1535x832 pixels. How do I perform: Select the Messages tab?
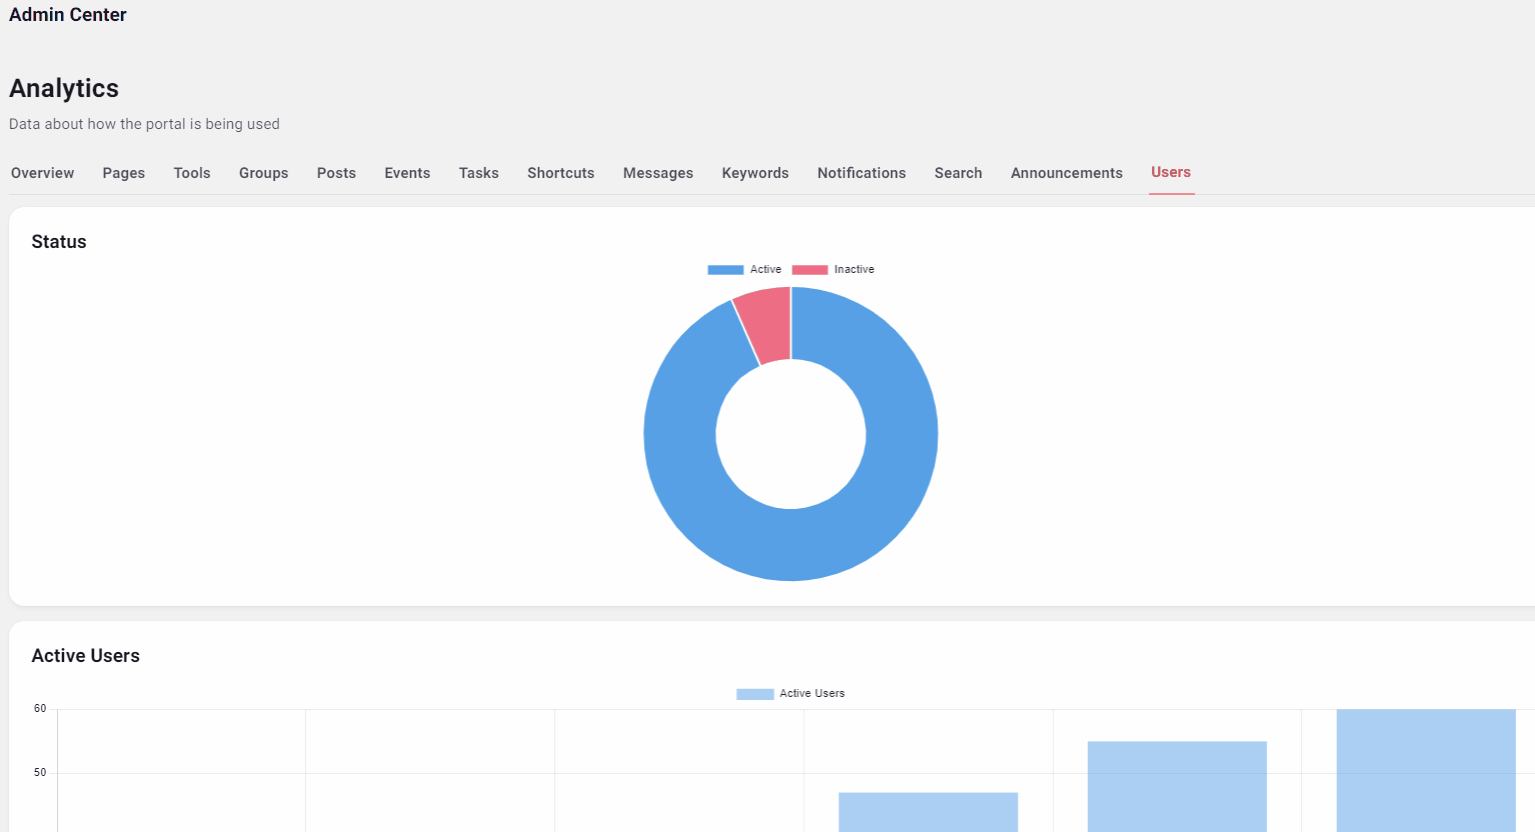tap(658, 173)
